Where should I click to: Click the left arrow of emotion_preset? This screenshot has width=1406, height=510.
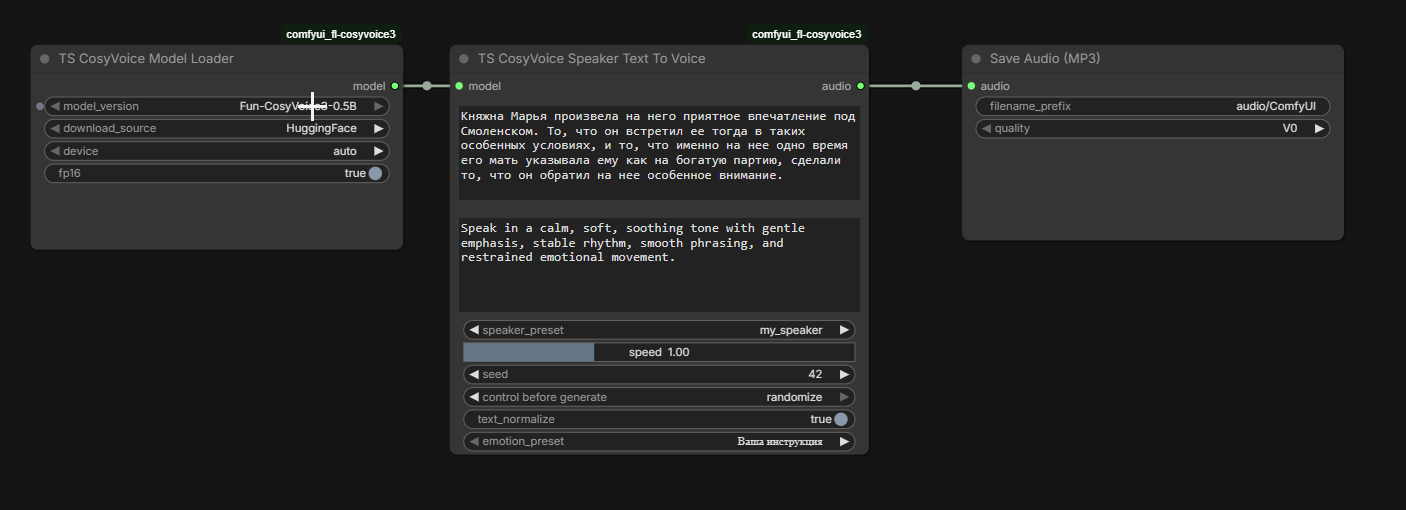tap(474, 441)
